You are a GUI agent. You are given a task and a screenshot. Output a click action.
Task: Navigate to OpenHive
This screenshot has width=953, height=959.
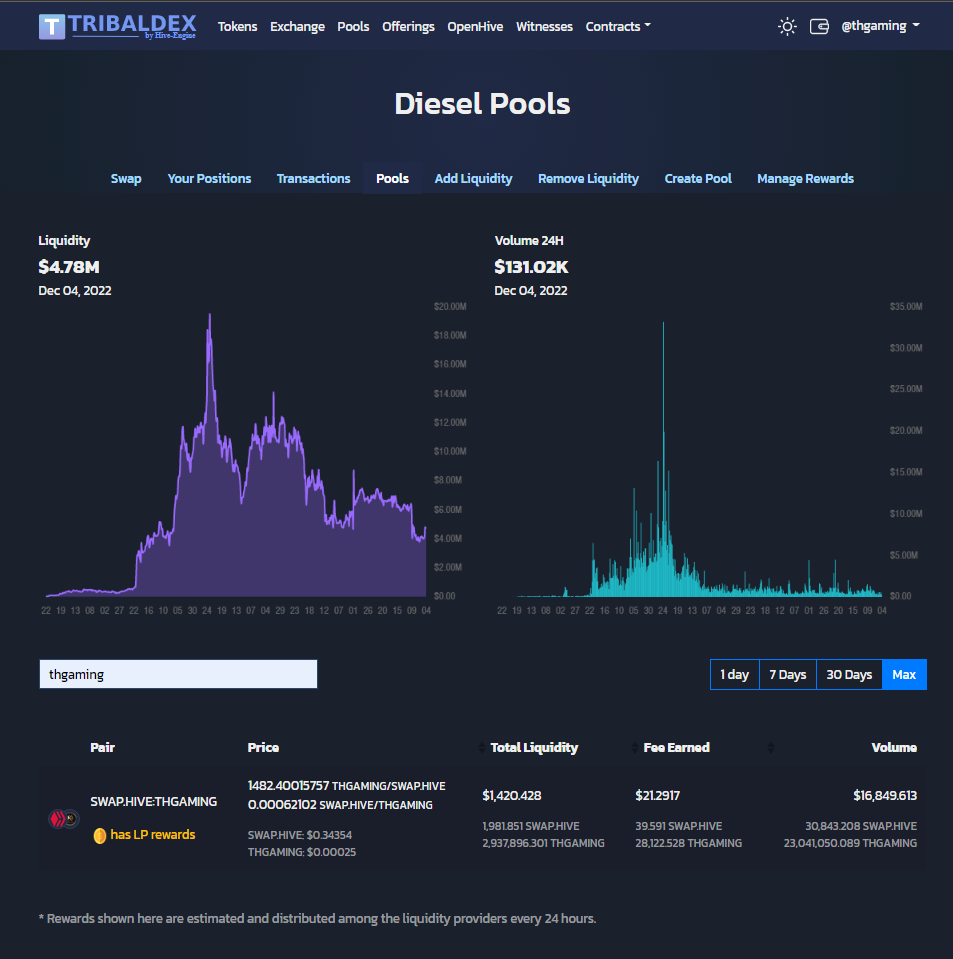point(475,26)
